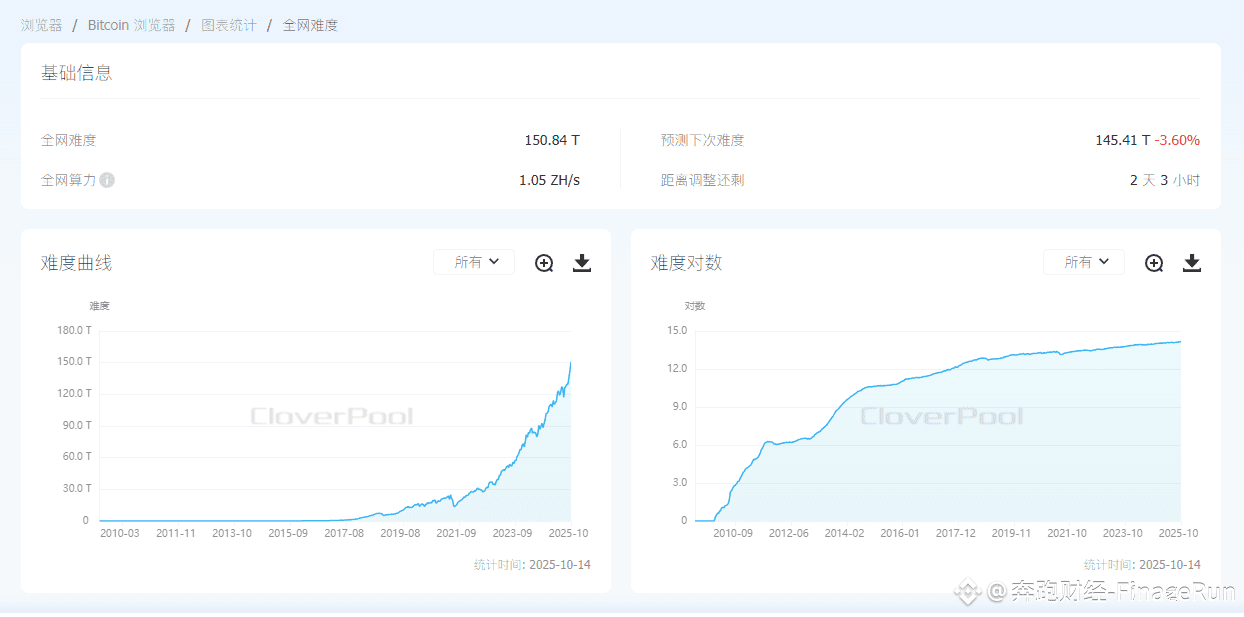The image size is (1244, 617).
Task: Click the peak of the 难度曲线 line
Action: click(570, 362)
